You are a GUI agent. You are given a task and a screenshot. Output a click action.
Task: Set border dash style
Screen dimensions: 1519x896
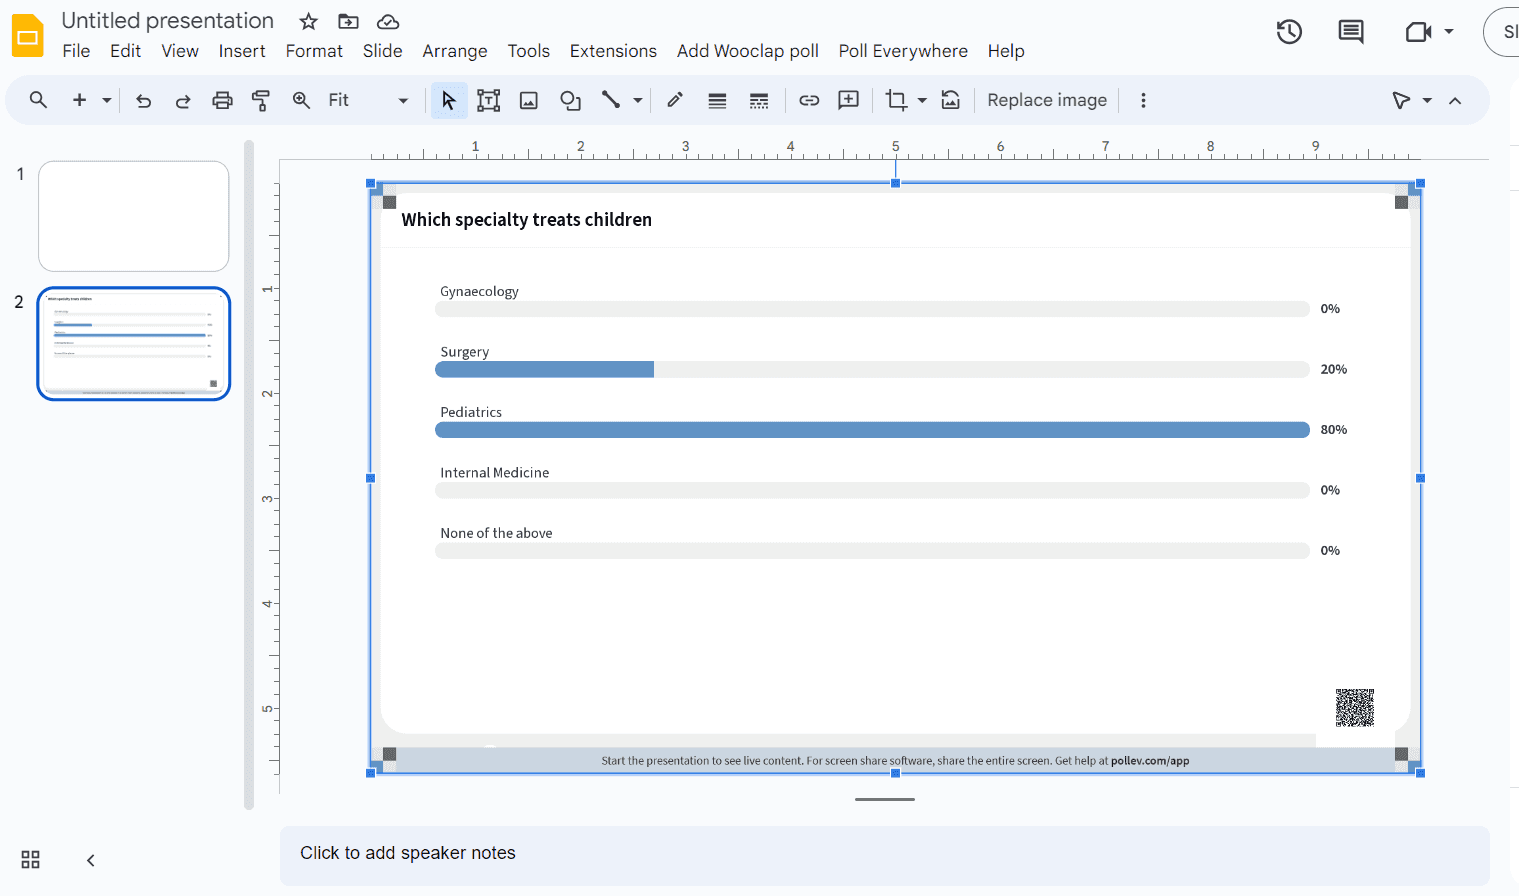point(759,100)
